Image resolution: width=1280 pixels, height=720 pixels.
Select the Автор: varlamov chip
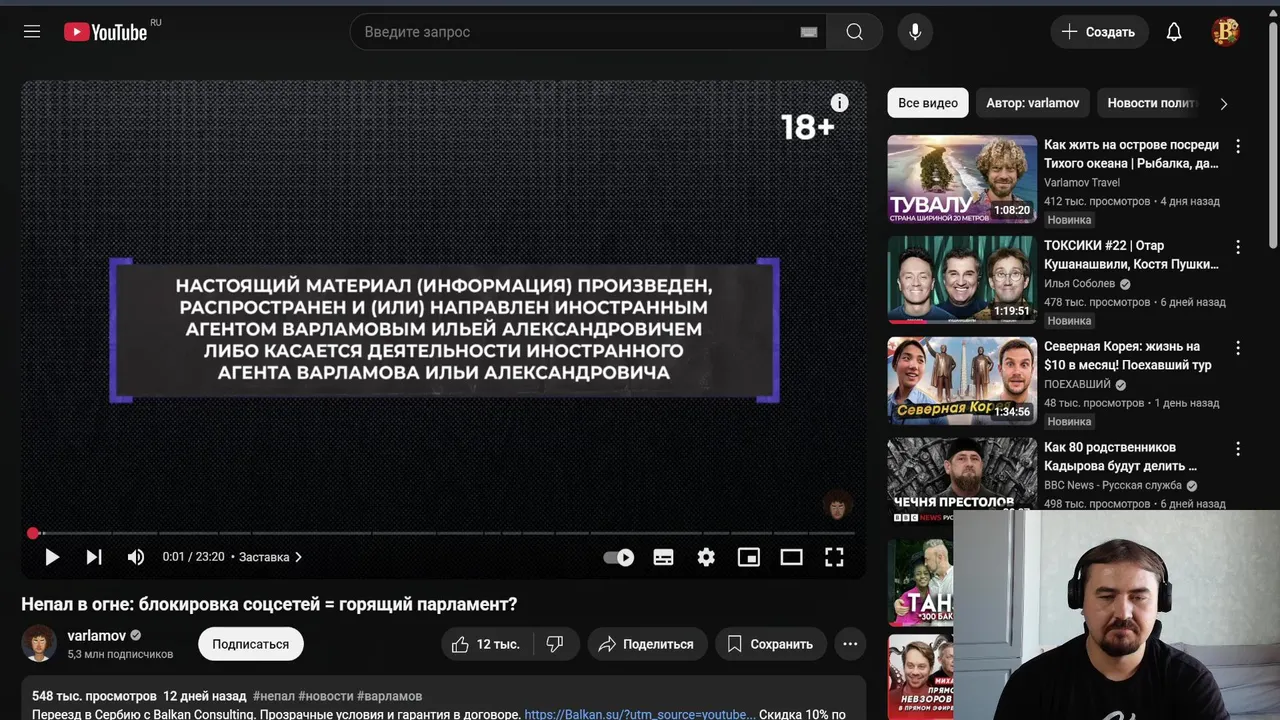pyautogui.click(x=1033, y=103)
